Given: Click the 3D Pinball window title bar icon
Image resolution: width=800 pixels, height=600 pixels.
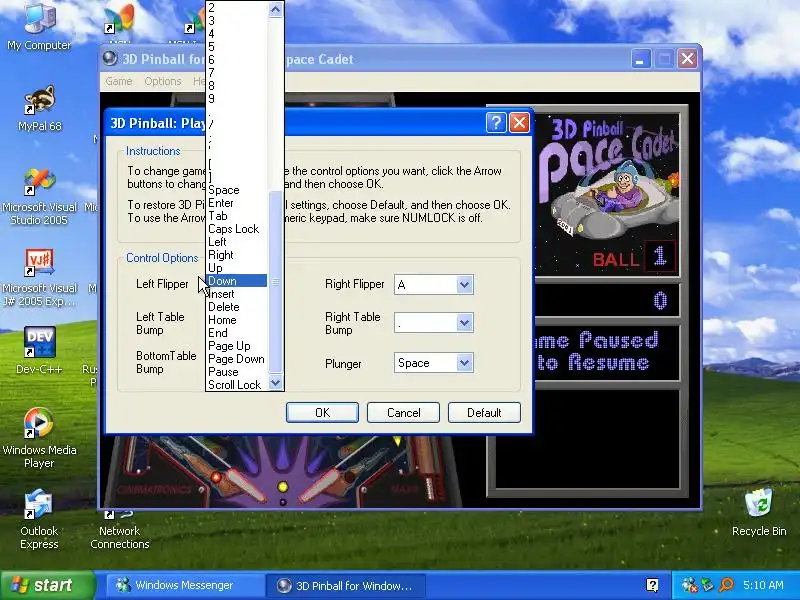Looking at the screenshot, I should click(x=110, y=59).
